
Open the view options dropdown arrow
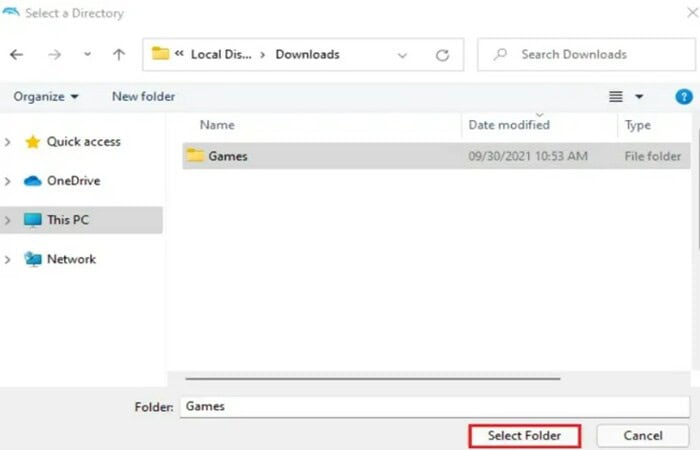pos(639,97)
